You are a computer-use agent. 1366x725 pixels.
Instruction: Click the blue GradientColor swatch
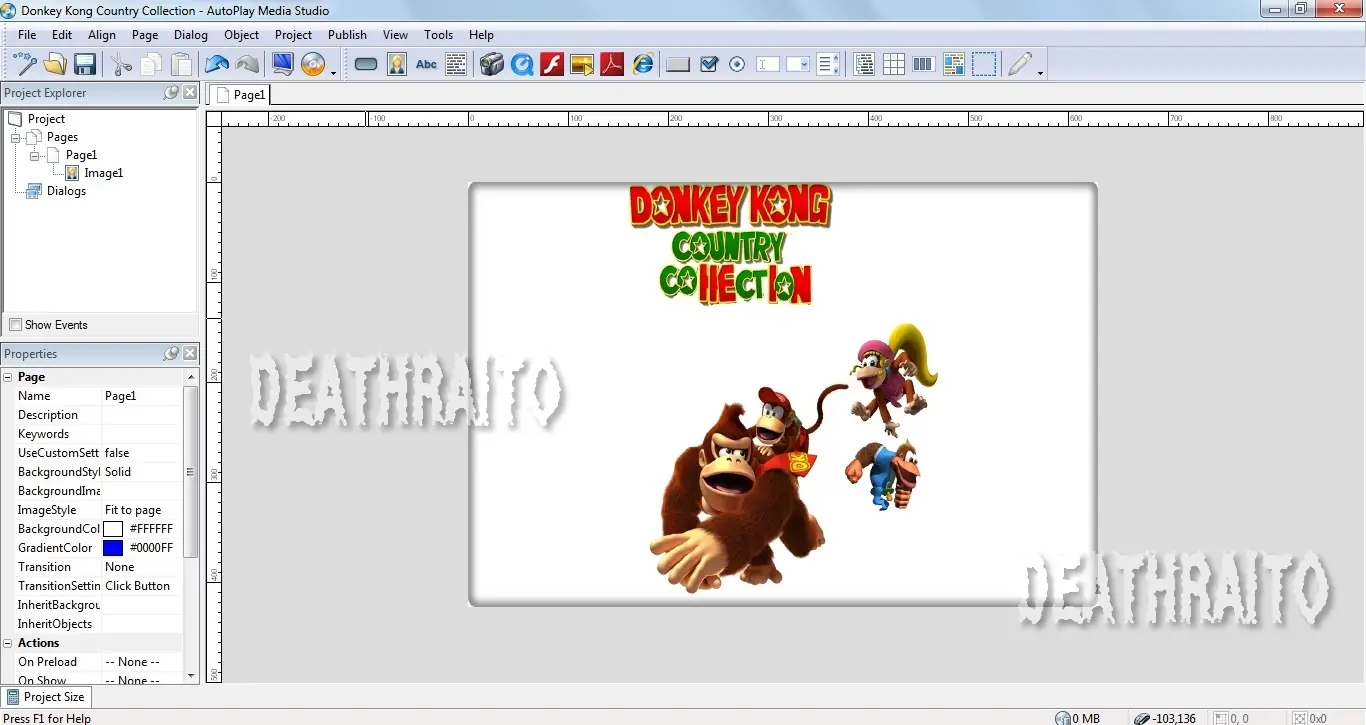113,548
